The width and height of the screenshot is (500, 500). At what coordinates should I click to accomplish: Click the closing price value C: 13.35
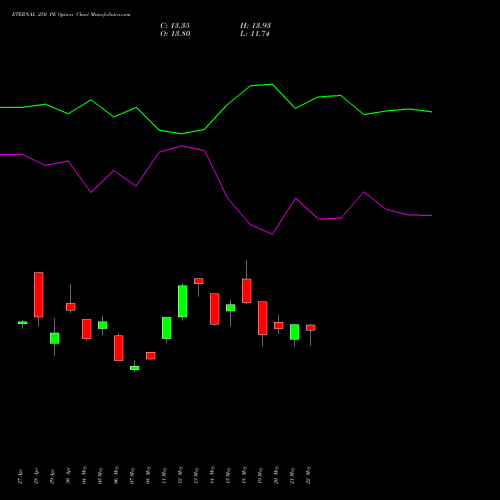click(175, 26)
